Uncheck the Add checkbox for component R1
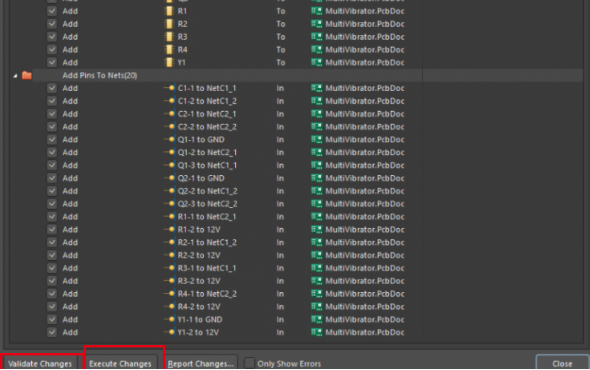This screenshot has width=590, height=370. (x=52, y=11)
